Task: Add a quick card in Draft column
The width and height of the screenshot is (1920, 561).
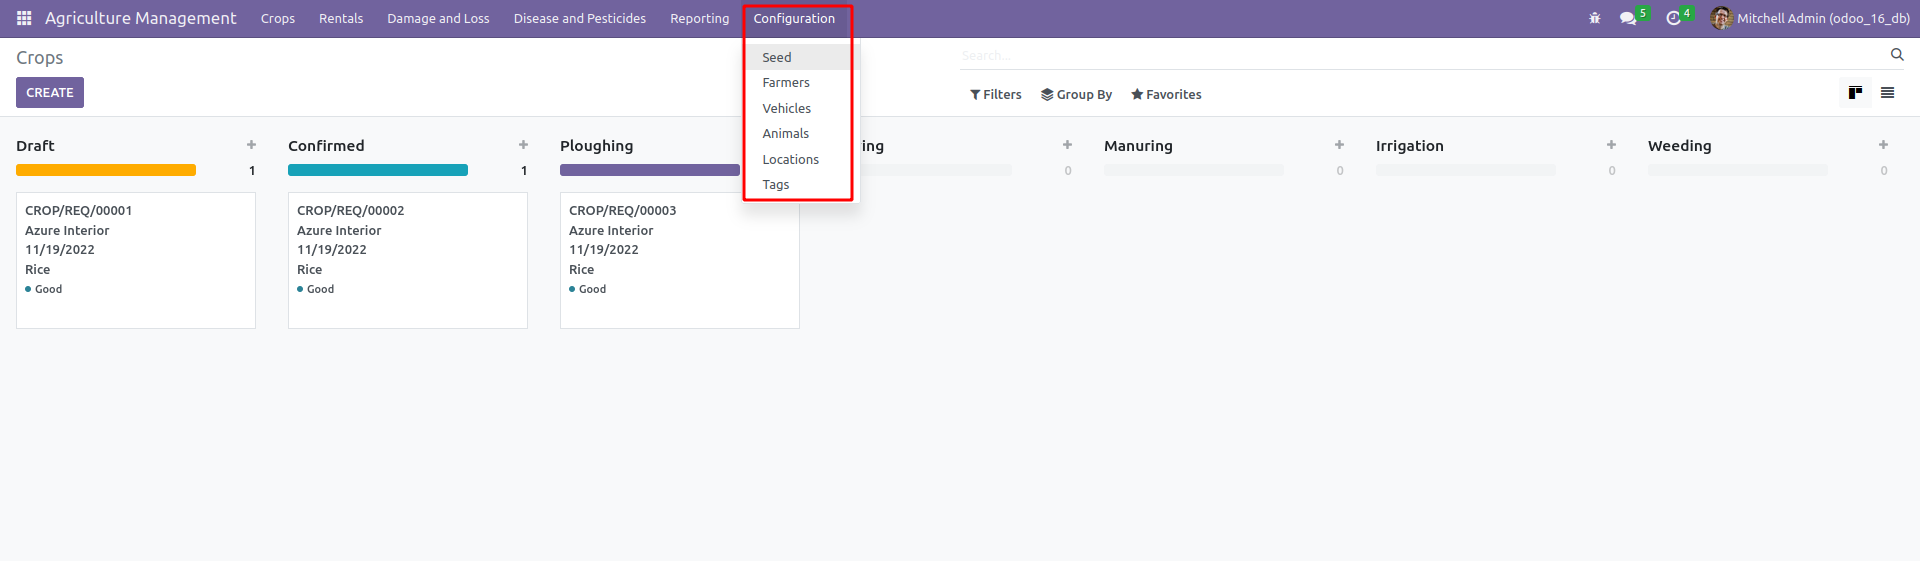Action: coord(251,145)
